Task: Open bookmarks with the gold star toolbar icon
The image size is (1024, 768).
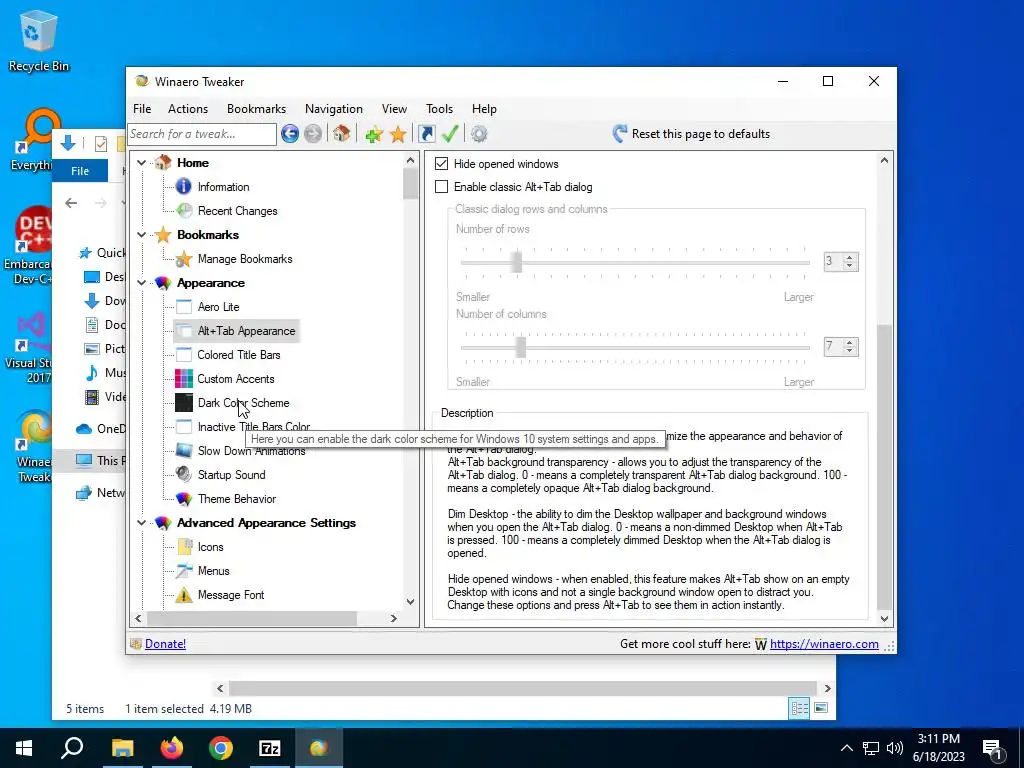Action: point(398,134)
